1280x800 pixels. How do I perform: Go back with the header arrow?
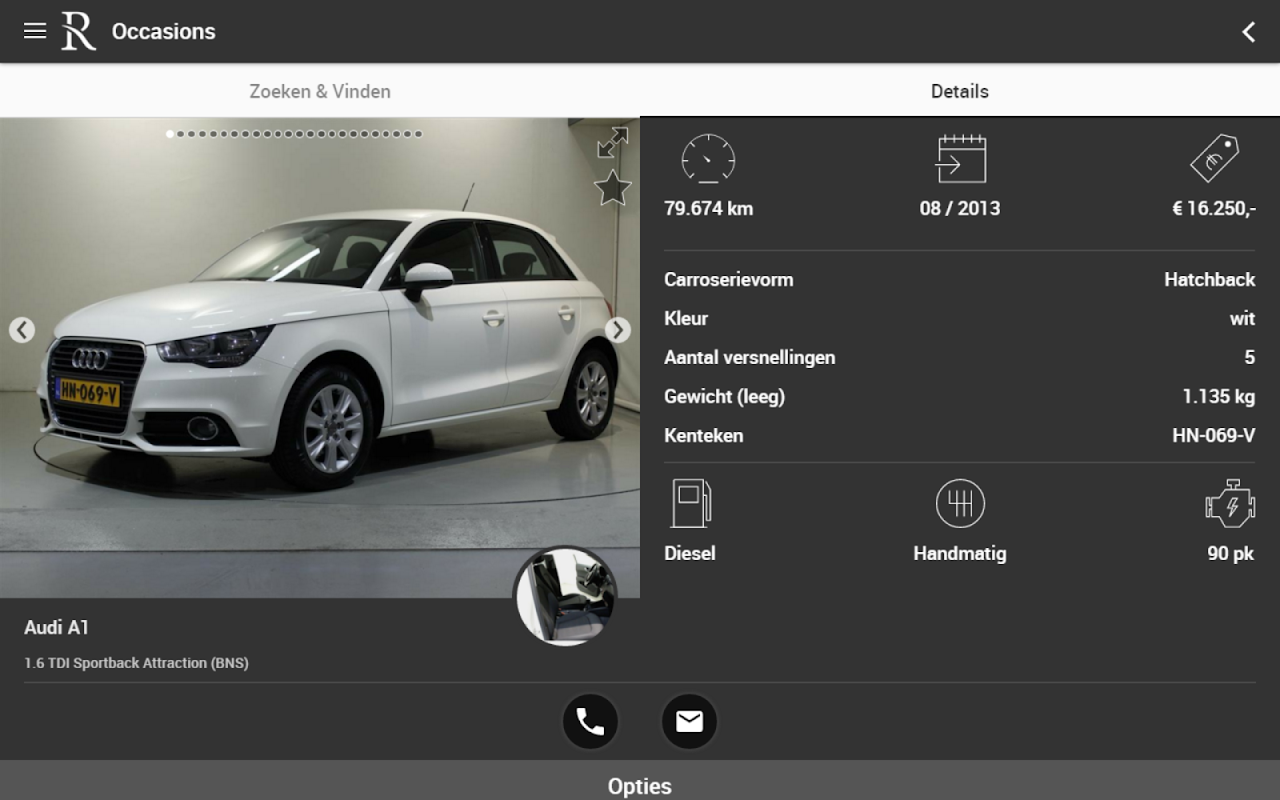(1248, 32)
